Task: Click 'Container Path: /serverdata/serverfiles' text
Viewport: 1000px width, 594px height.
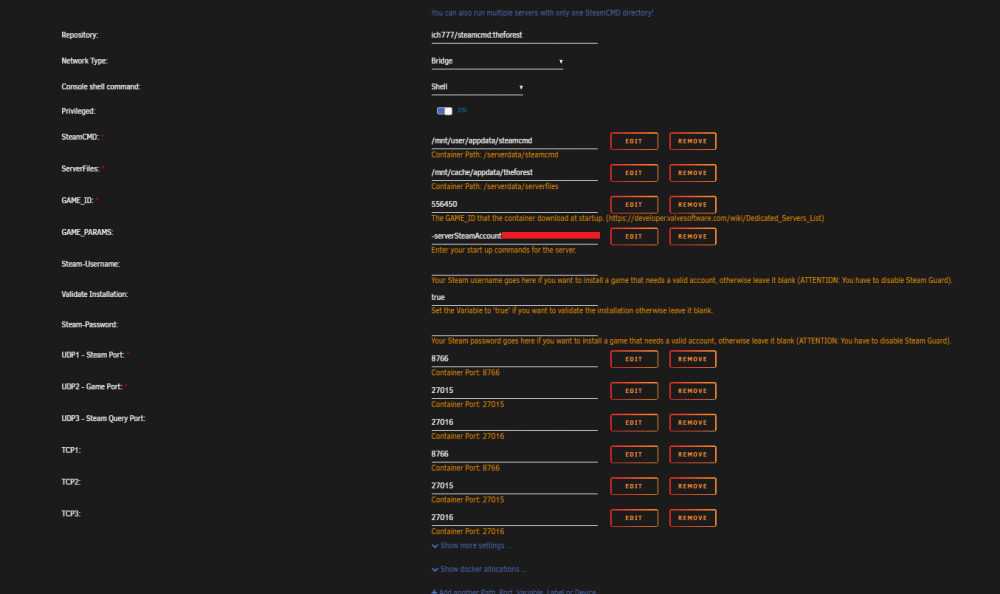Action: (x=494, y=187)
